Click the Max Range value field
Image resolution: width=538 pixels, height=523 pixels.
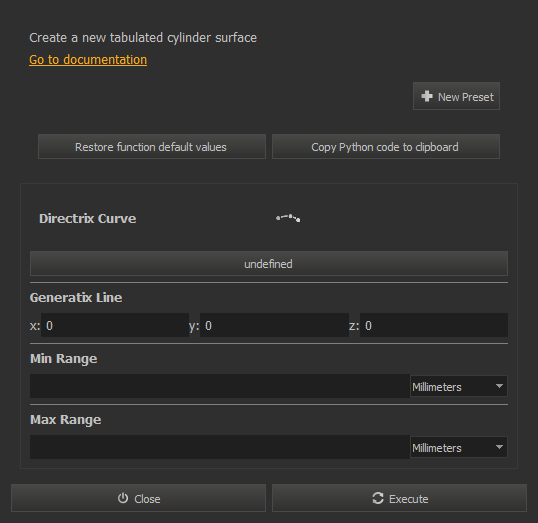pos(220,447)
